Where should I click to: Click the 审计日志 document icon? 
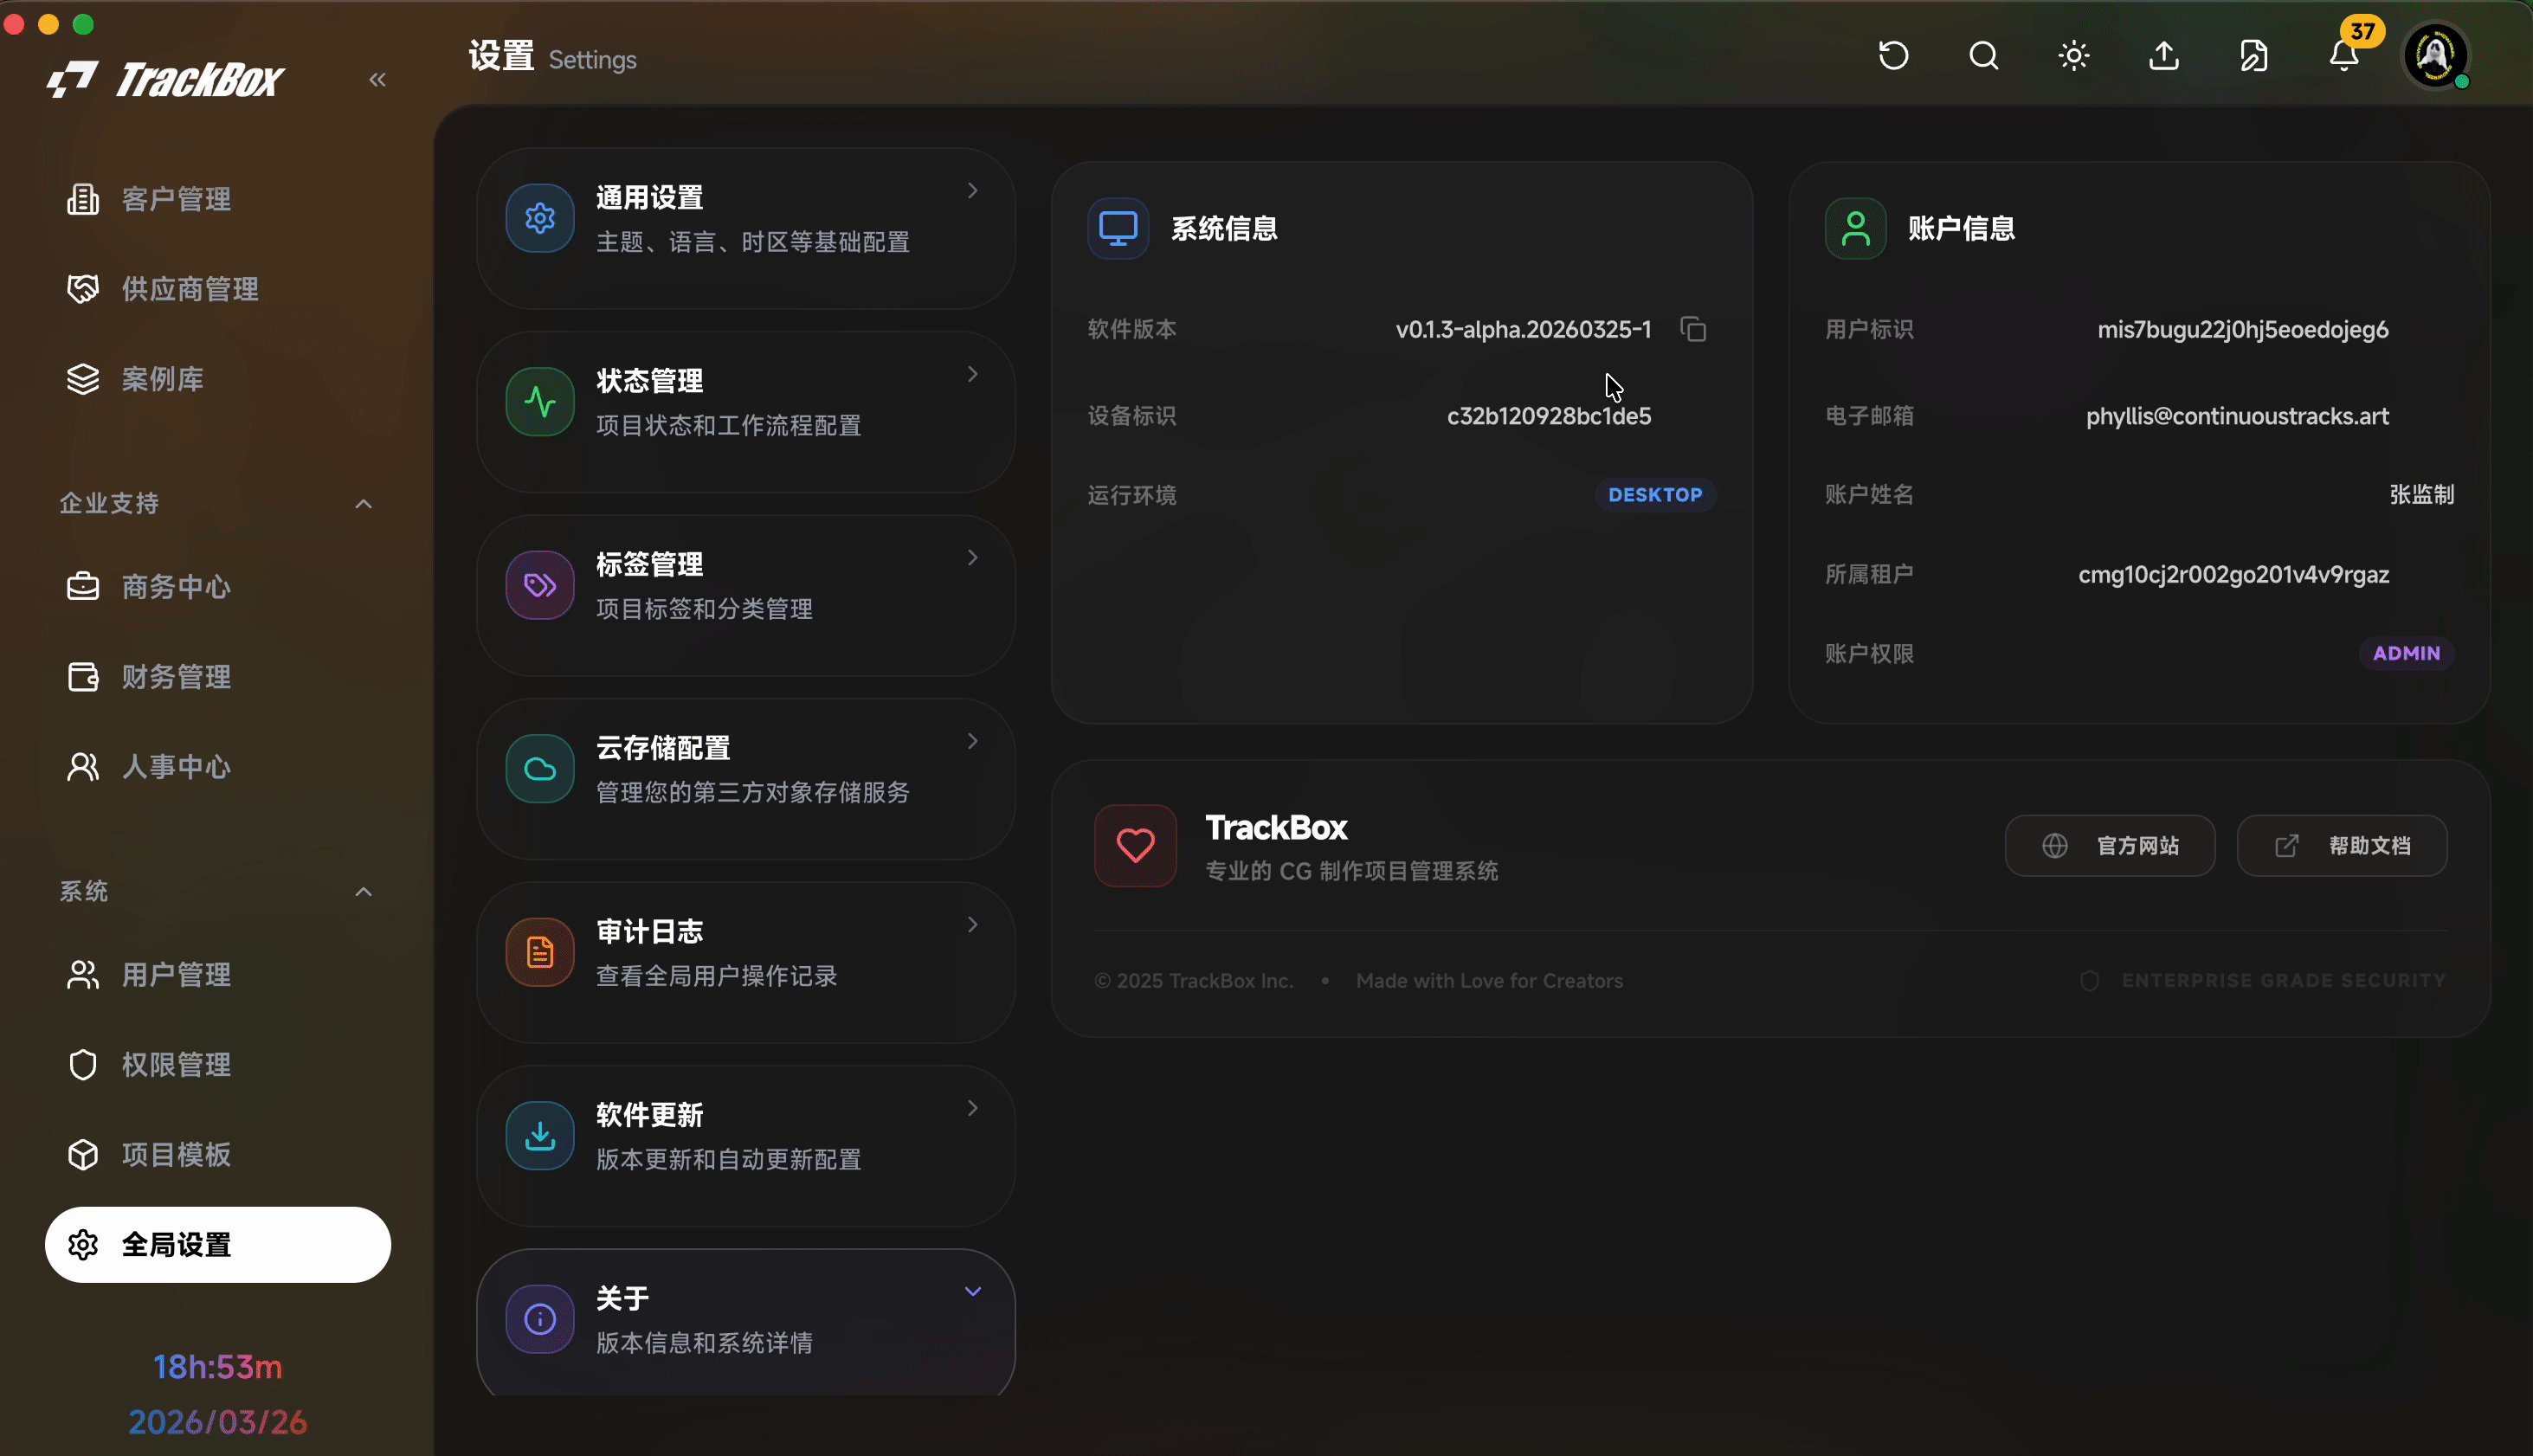click(x=540, y=952)
